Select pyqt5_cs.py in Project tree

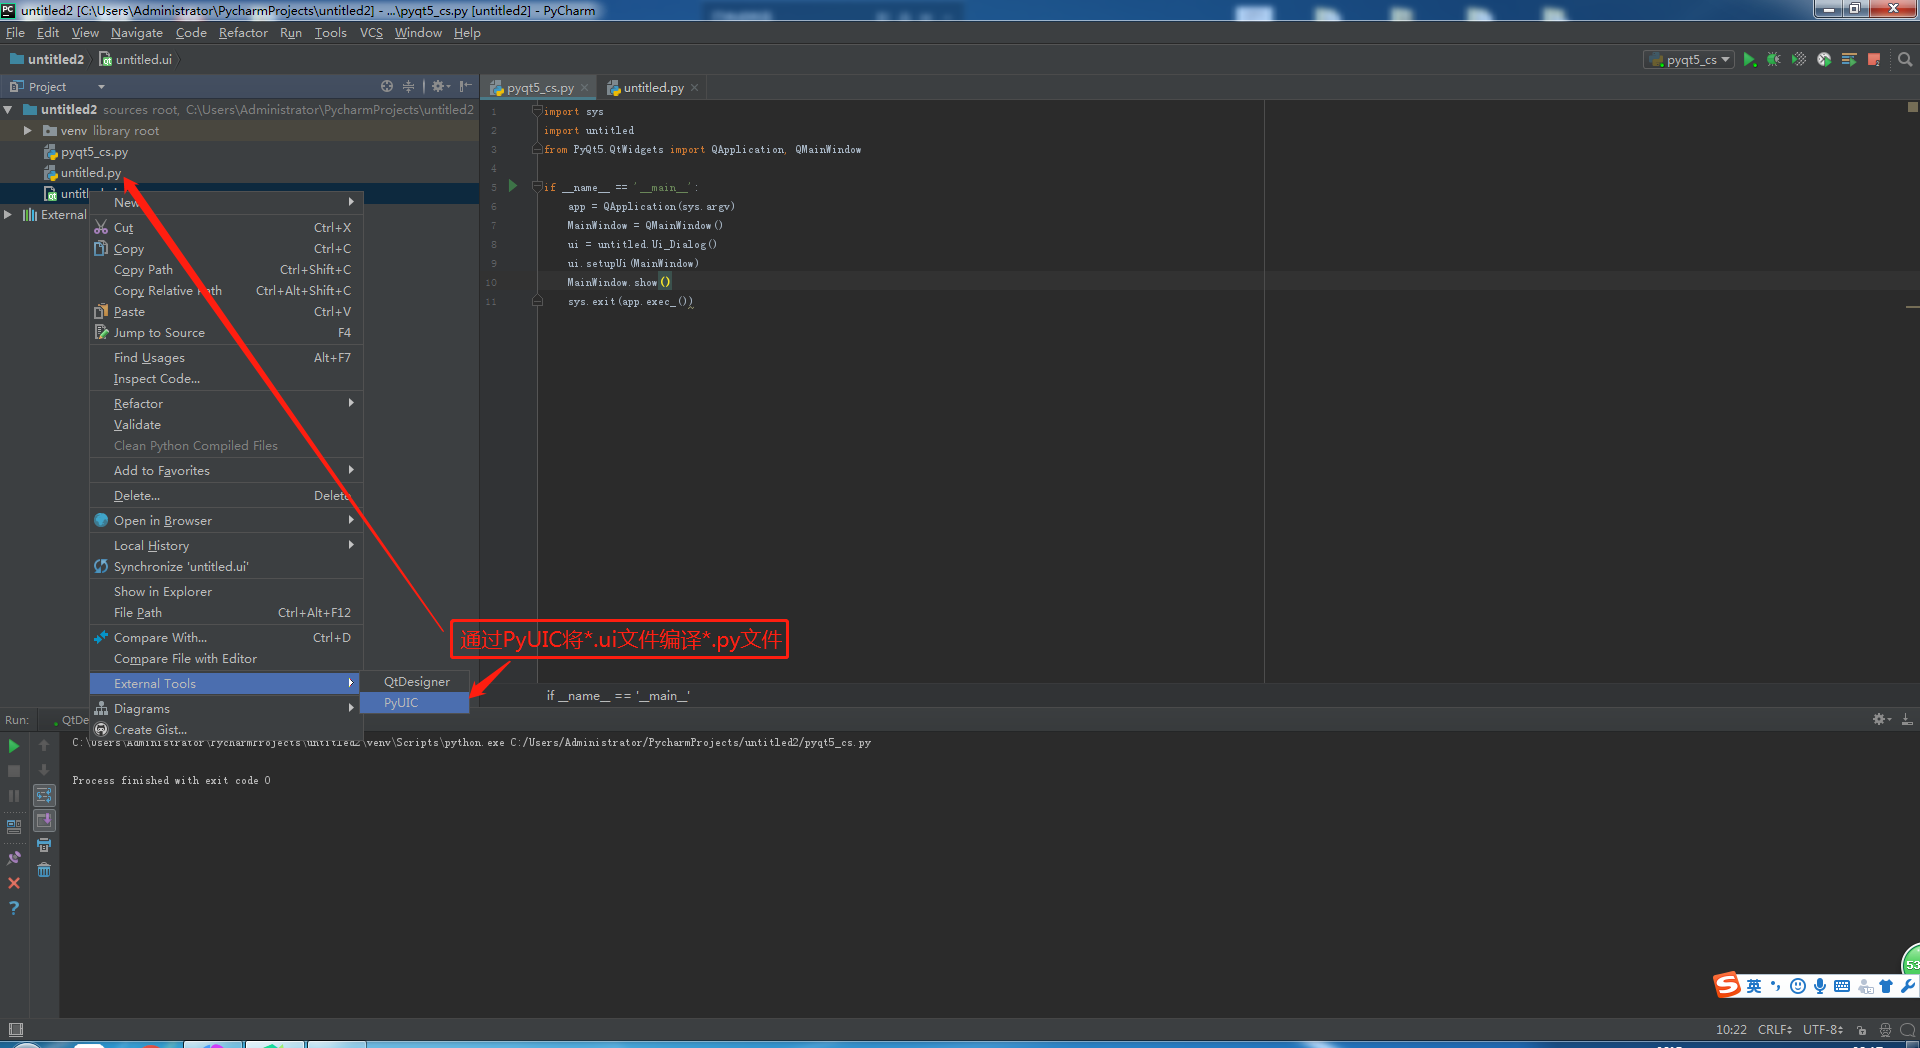click(x=94, y=152)
